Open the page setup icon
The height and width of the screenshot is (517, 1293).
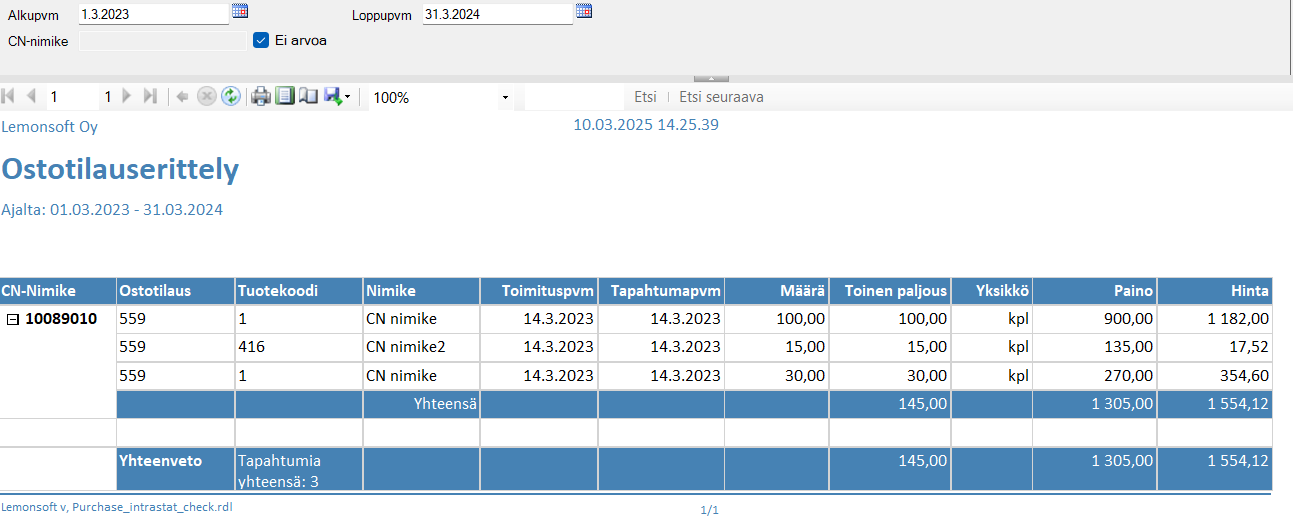point(308,97)
